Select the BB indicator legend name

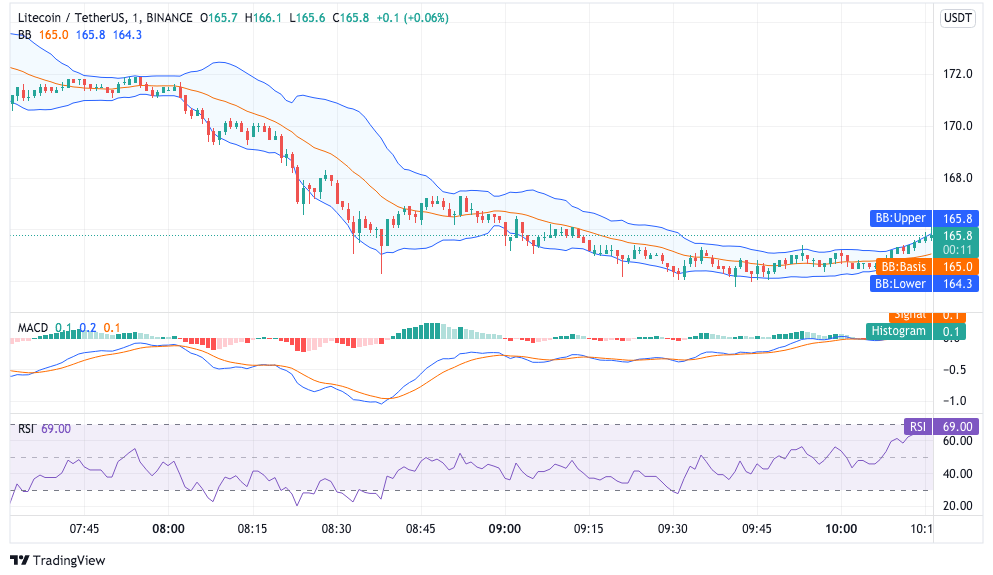click(24, 35)
